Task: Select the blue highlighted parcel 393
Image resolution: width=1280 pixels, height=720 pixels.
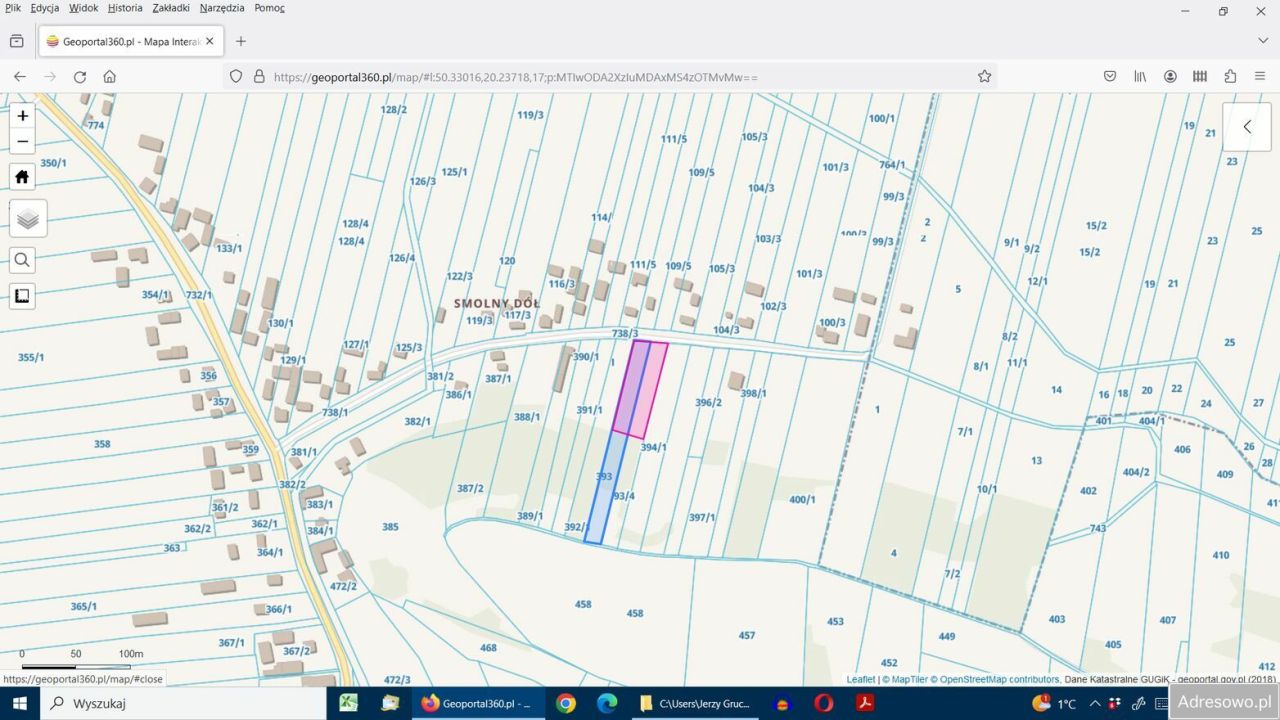Action: [x=605, y=488]
